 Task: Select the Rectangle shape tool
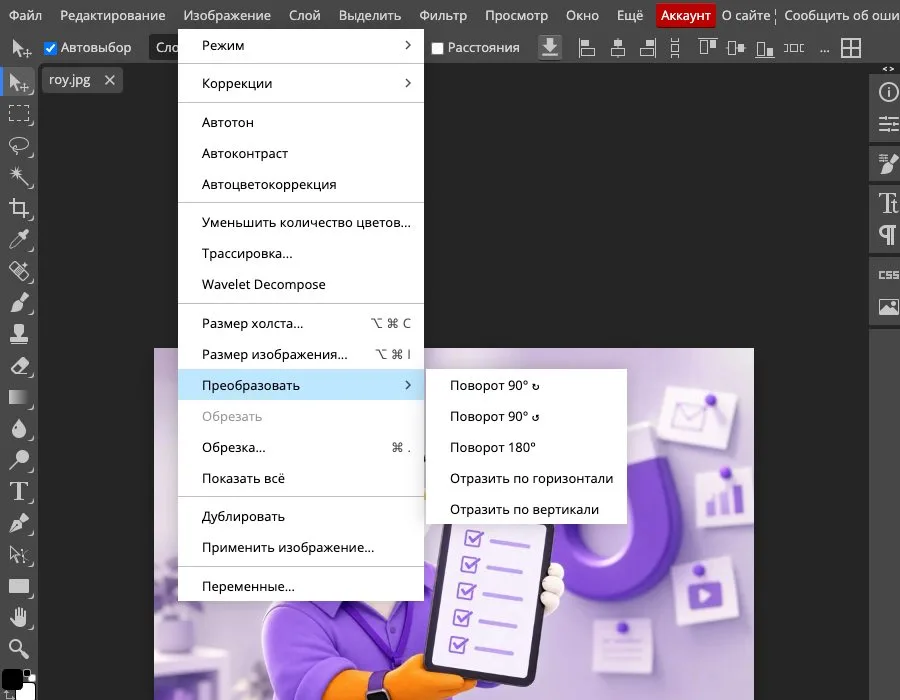19,586
